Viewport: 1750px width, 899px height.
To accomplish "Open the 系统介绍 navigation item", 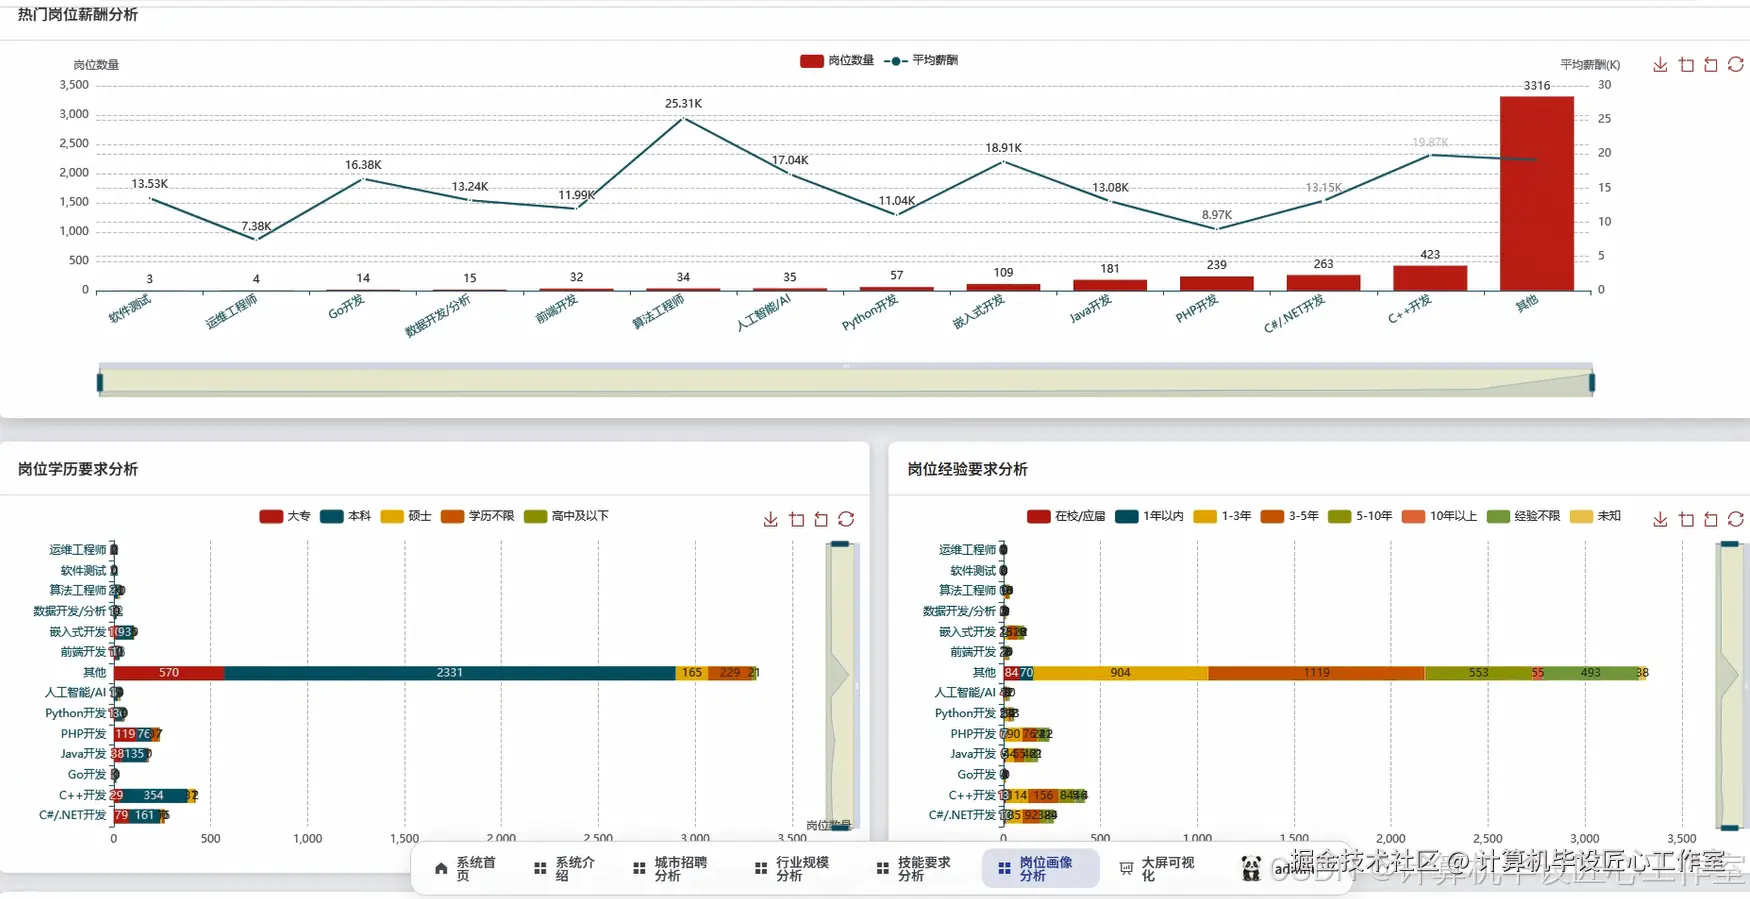I will click(564, 868).
